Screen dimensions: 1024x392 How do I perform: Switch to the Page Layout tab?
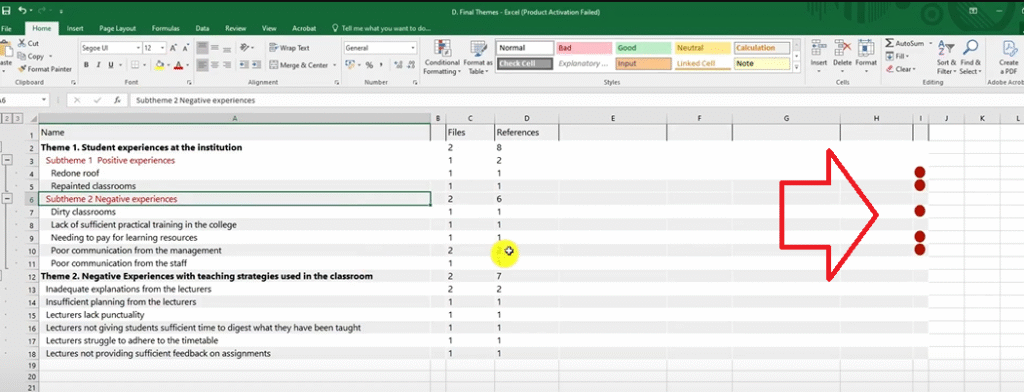(x=118, y=29)
